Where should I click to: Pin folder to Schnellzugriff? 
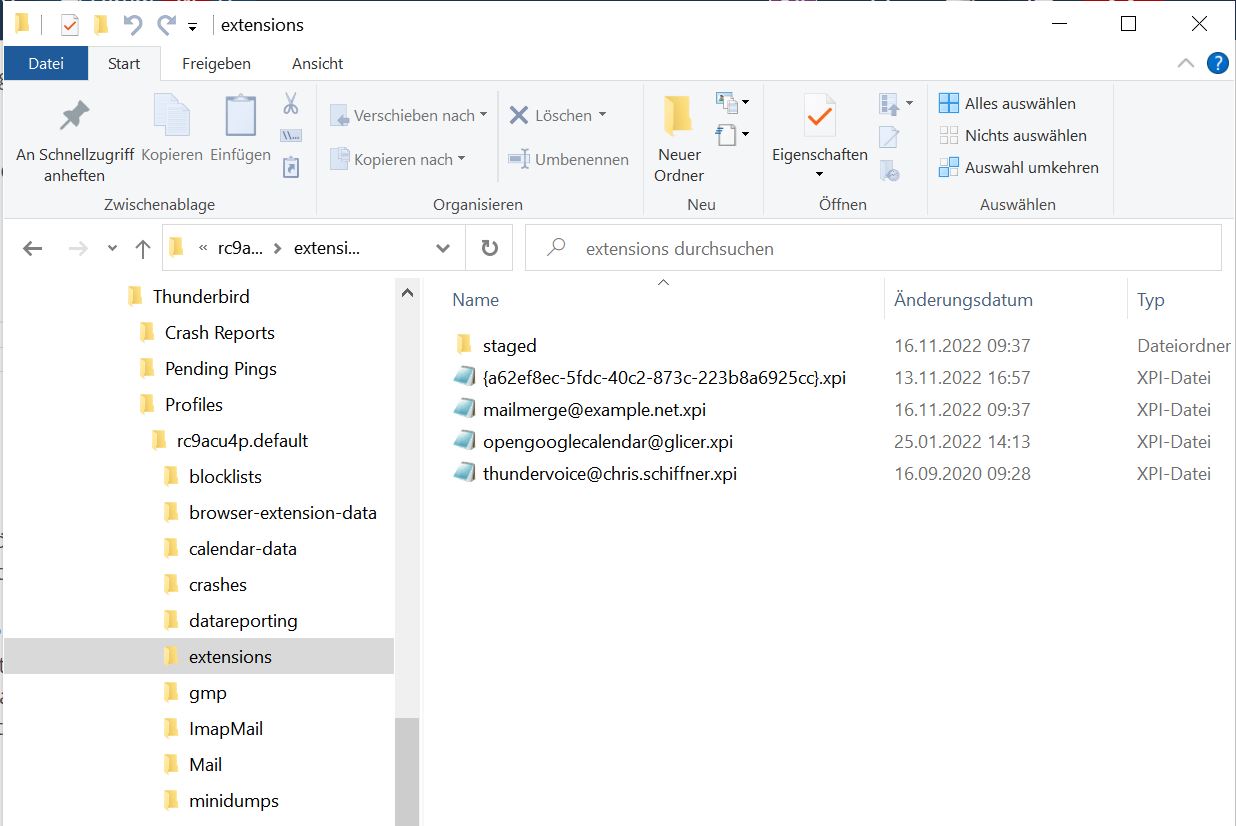(x=74, y=140)
